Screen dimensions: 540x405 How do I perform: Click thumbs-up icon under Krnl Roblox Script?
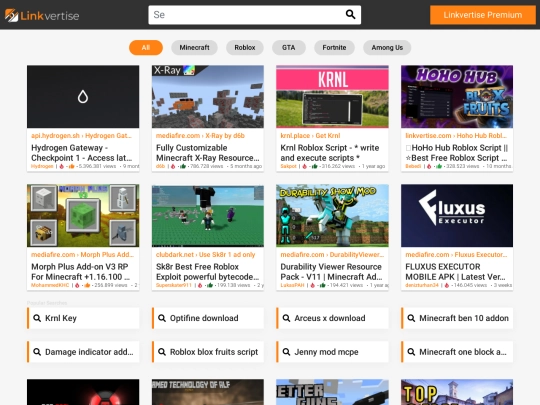(x=314, y=166)
